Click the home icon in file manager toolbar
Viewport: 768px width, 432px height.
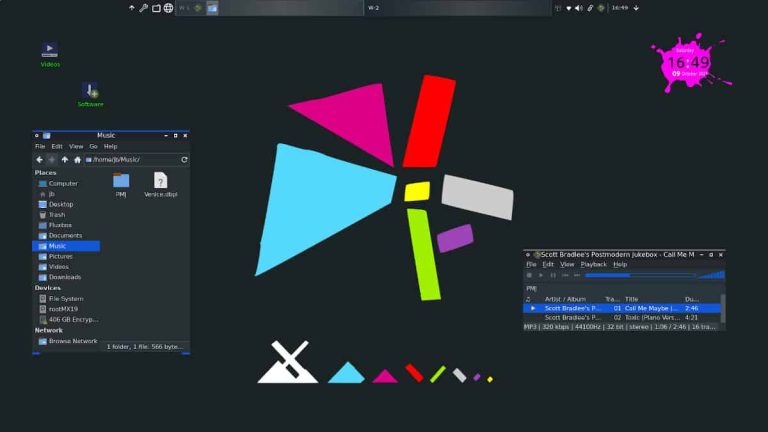77,159
